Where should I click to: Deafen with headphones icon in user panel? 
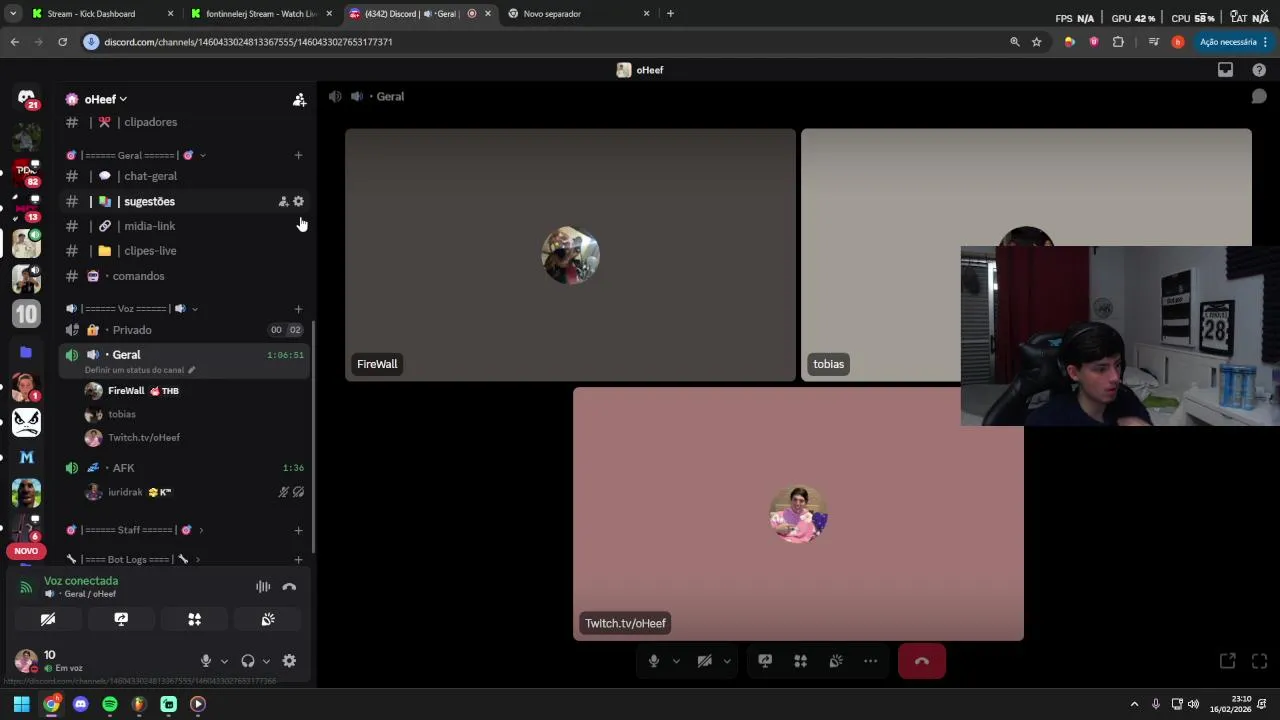[x=248, y=661]
